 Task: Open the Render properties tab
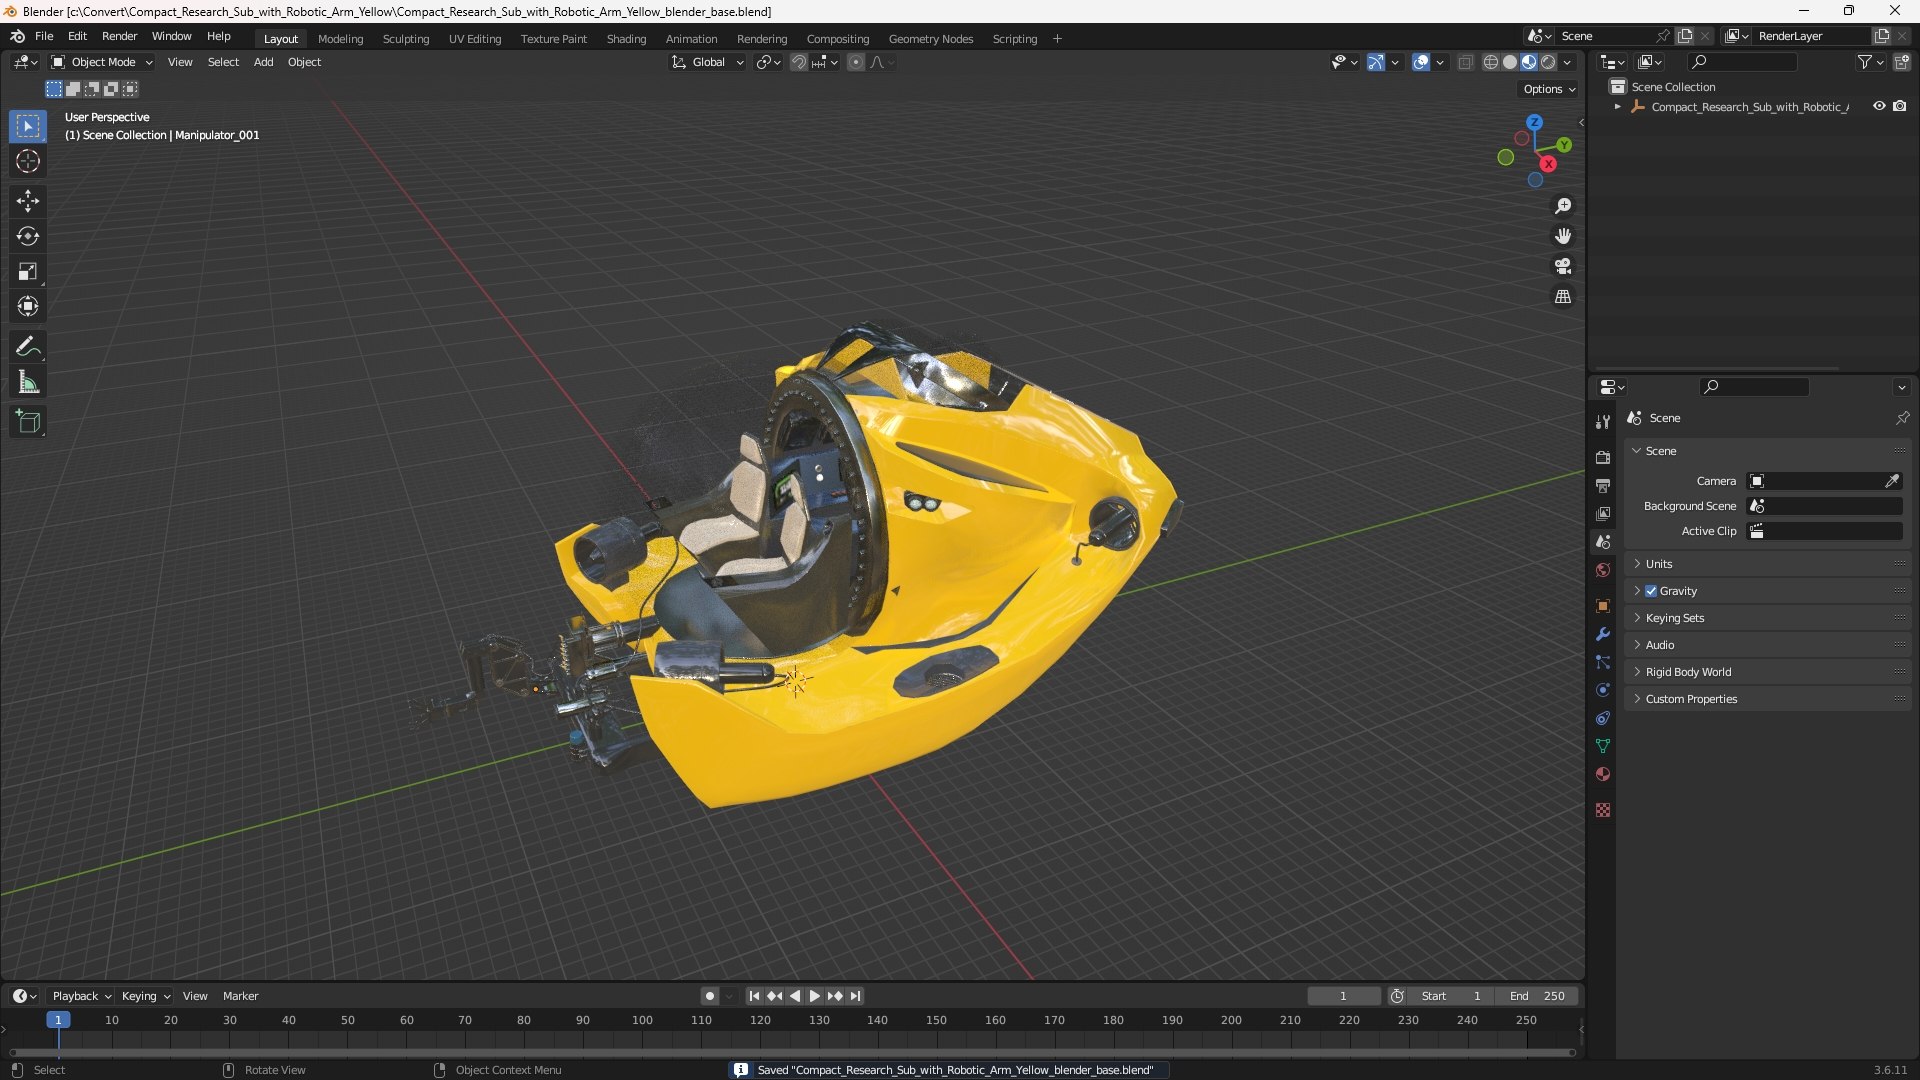point(1603,457)
